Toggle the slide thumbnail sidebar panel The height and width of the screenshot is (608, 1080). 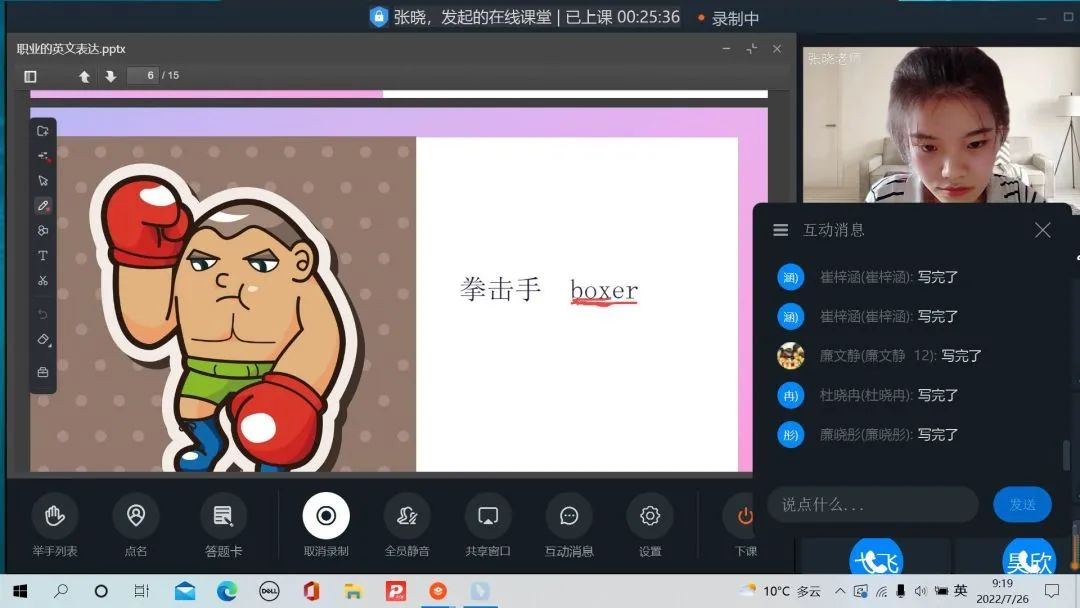[30, 76]
